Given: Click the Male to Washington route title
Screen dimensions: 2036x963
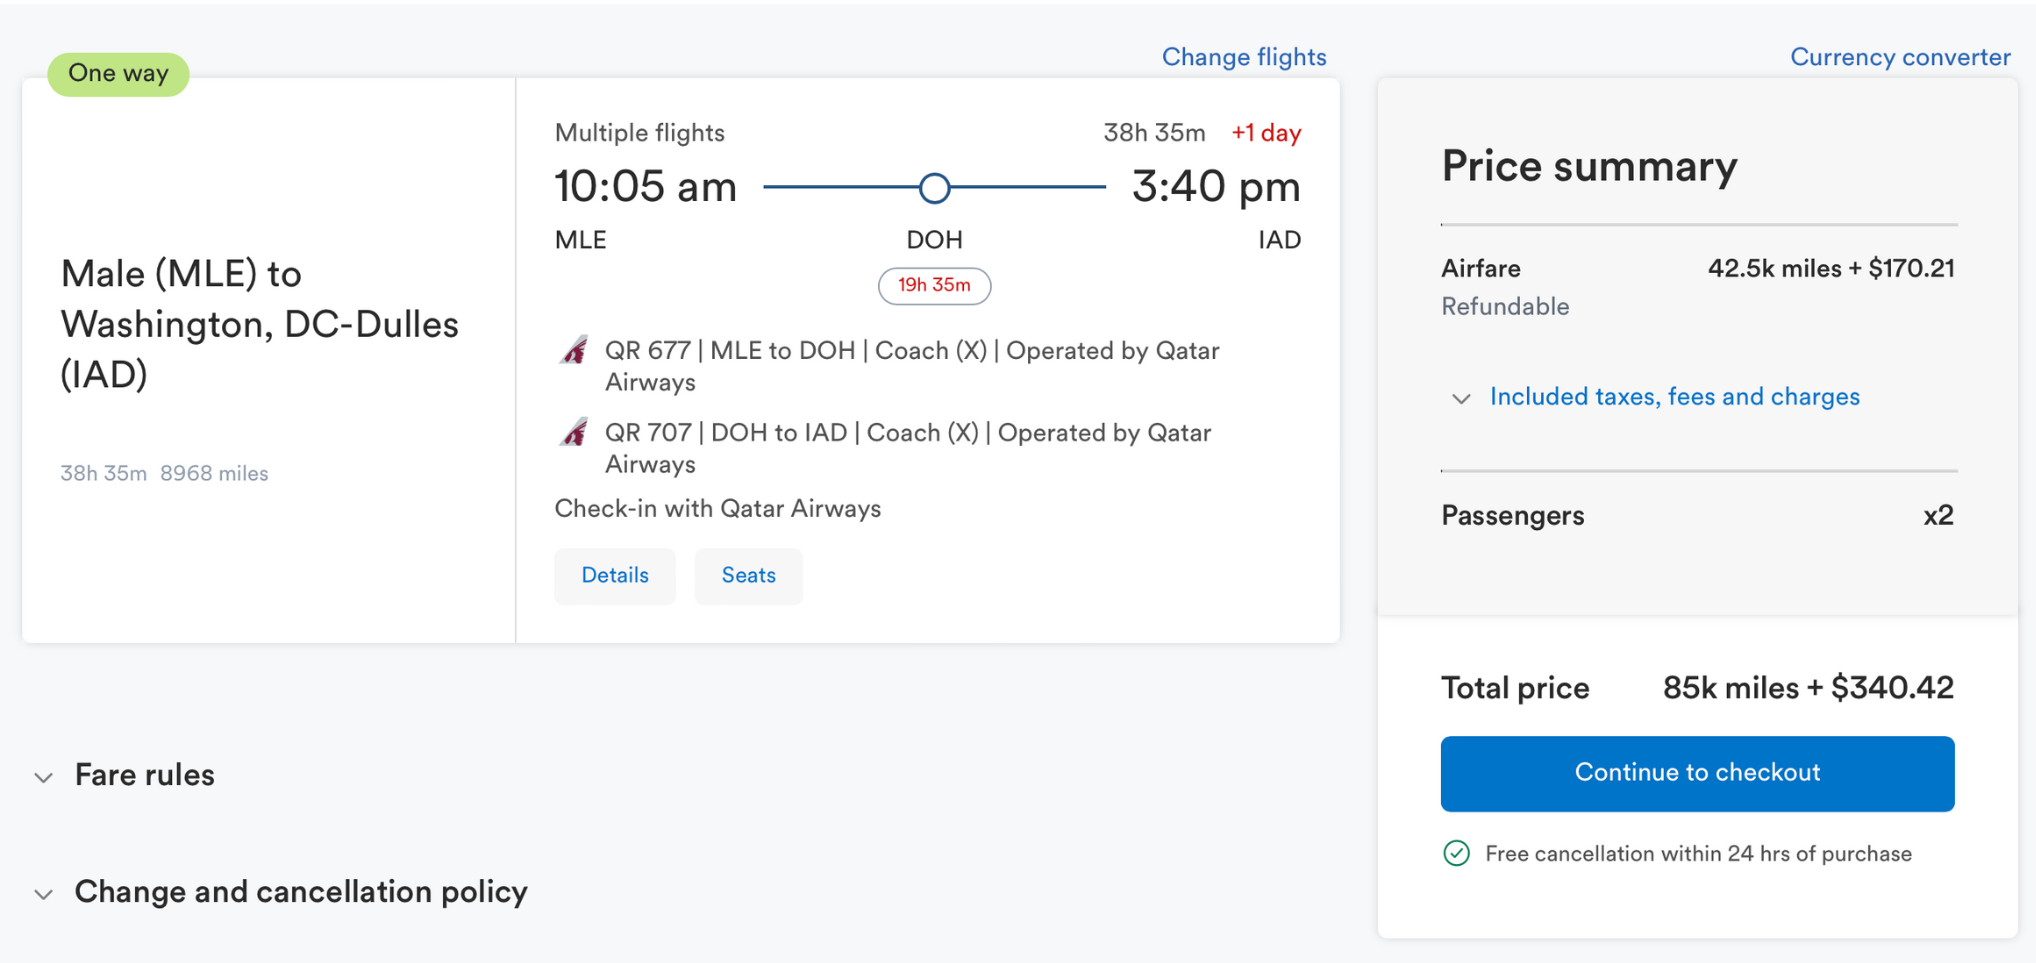Looking at the screenshot, I should click(259, 324).
